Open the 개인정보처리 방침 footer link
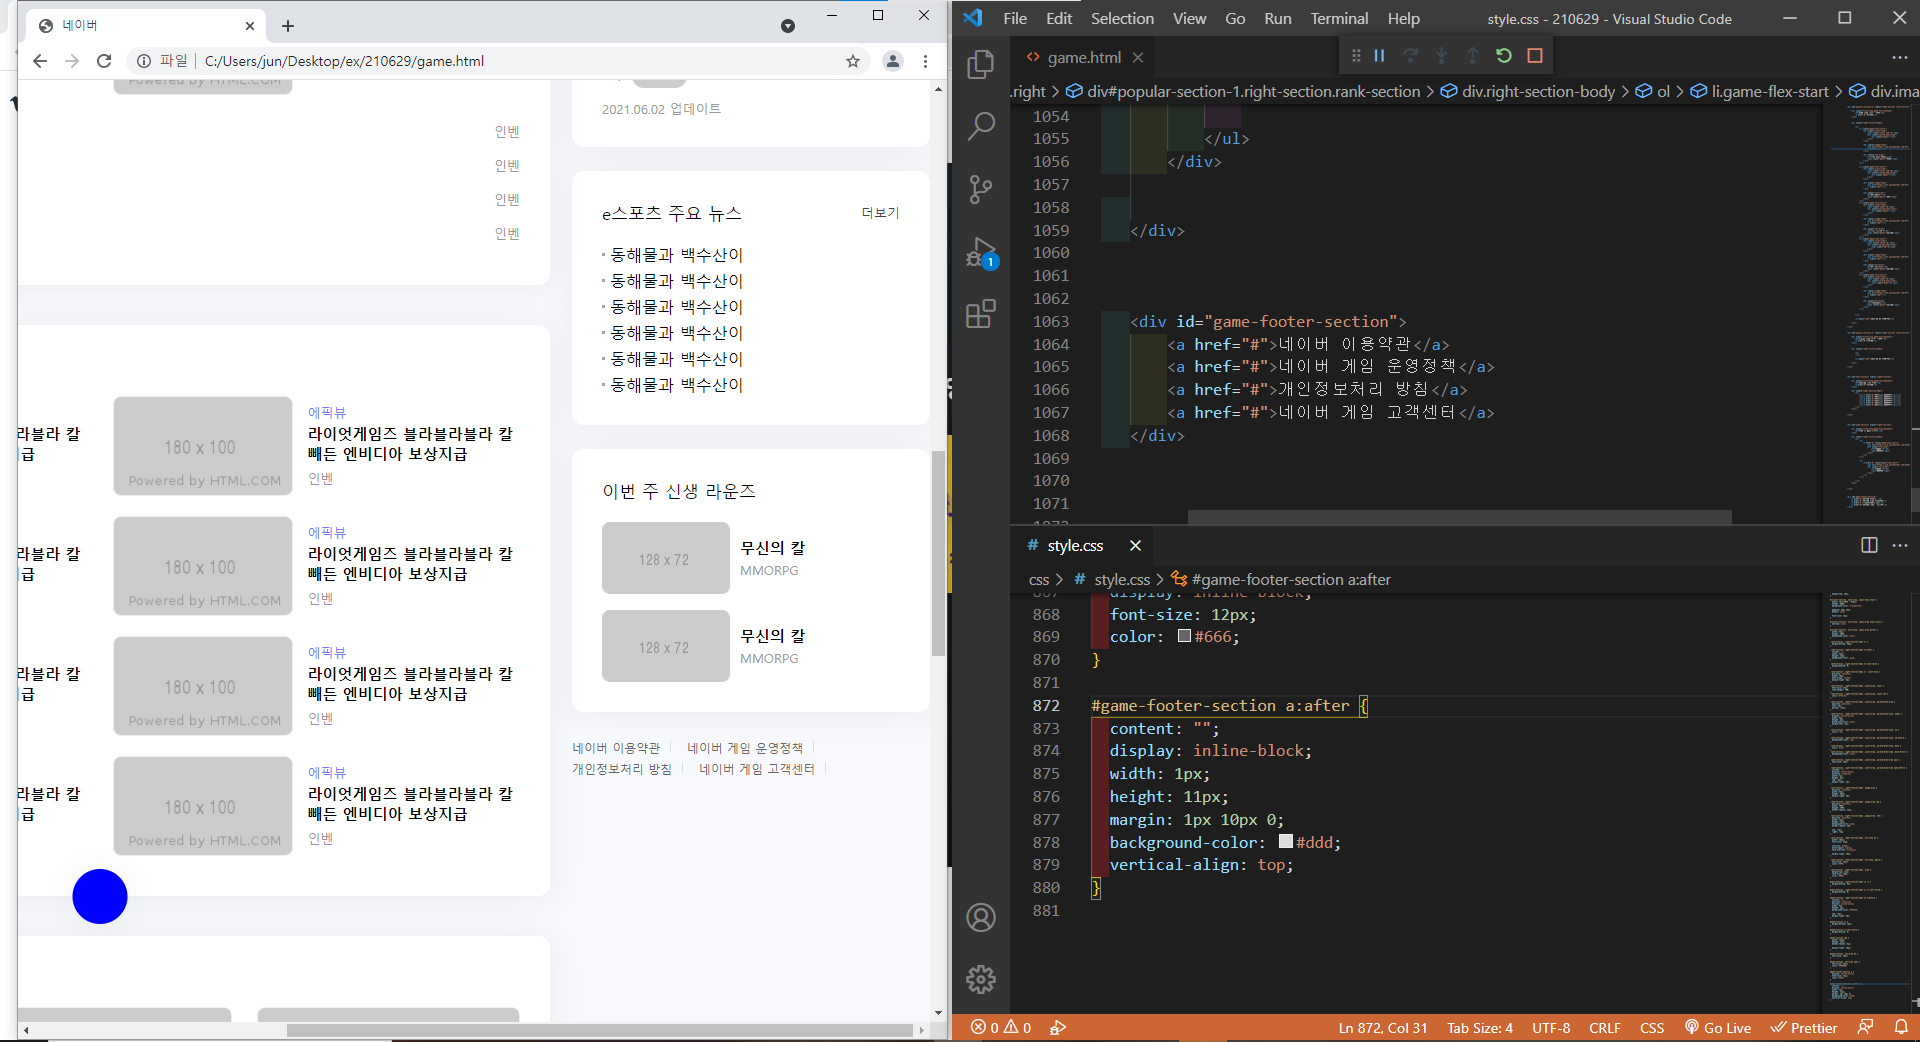1920x1042 pixels. 622,769
